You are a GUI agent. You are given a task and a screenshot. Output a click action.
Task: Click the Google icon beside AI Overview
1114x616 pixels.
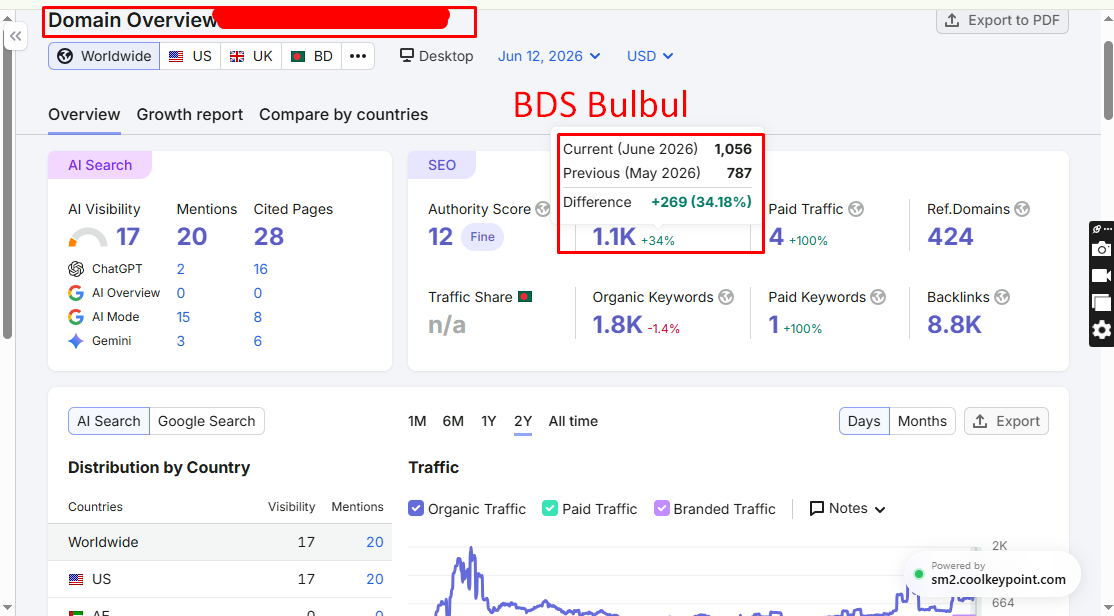click(76, 293)
